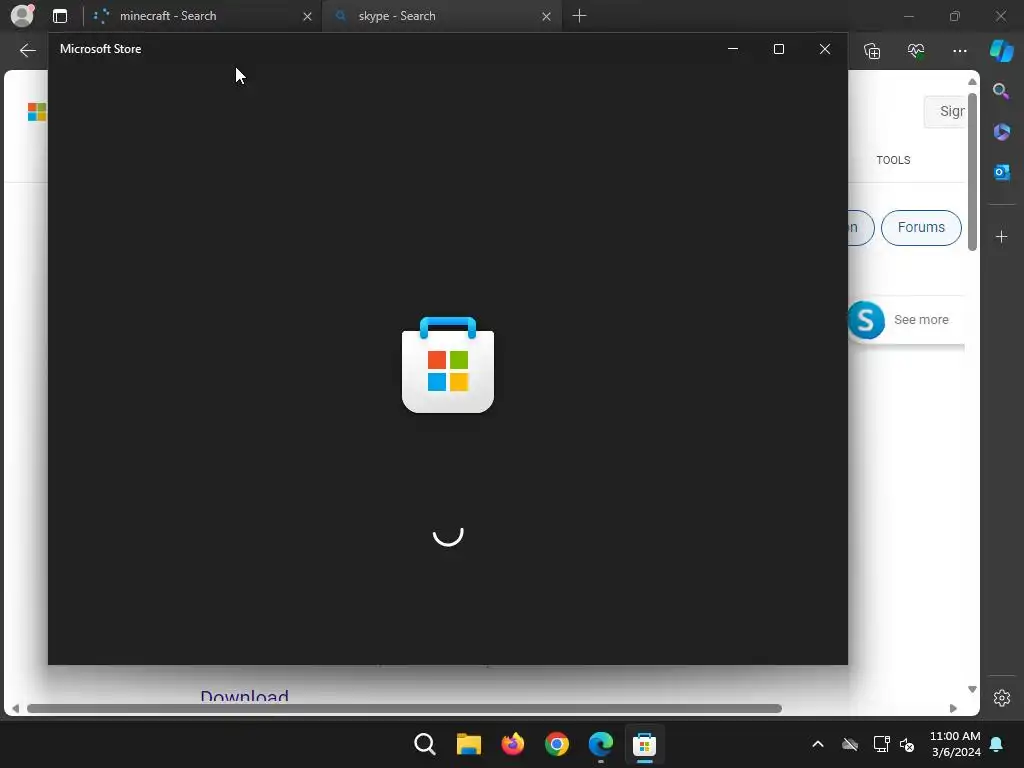The height and width of the screenshot is (768, 1024).
Task: Click the Microsoft Store title text
Action: 101,49
